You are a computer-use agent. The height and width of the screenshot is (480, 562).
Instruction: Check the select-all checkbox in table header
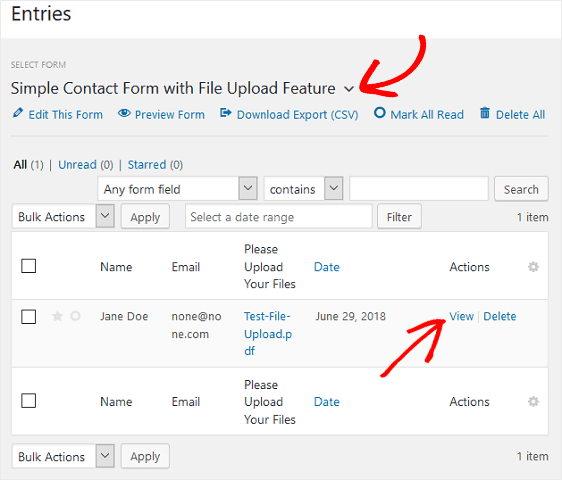pos(28,266)
